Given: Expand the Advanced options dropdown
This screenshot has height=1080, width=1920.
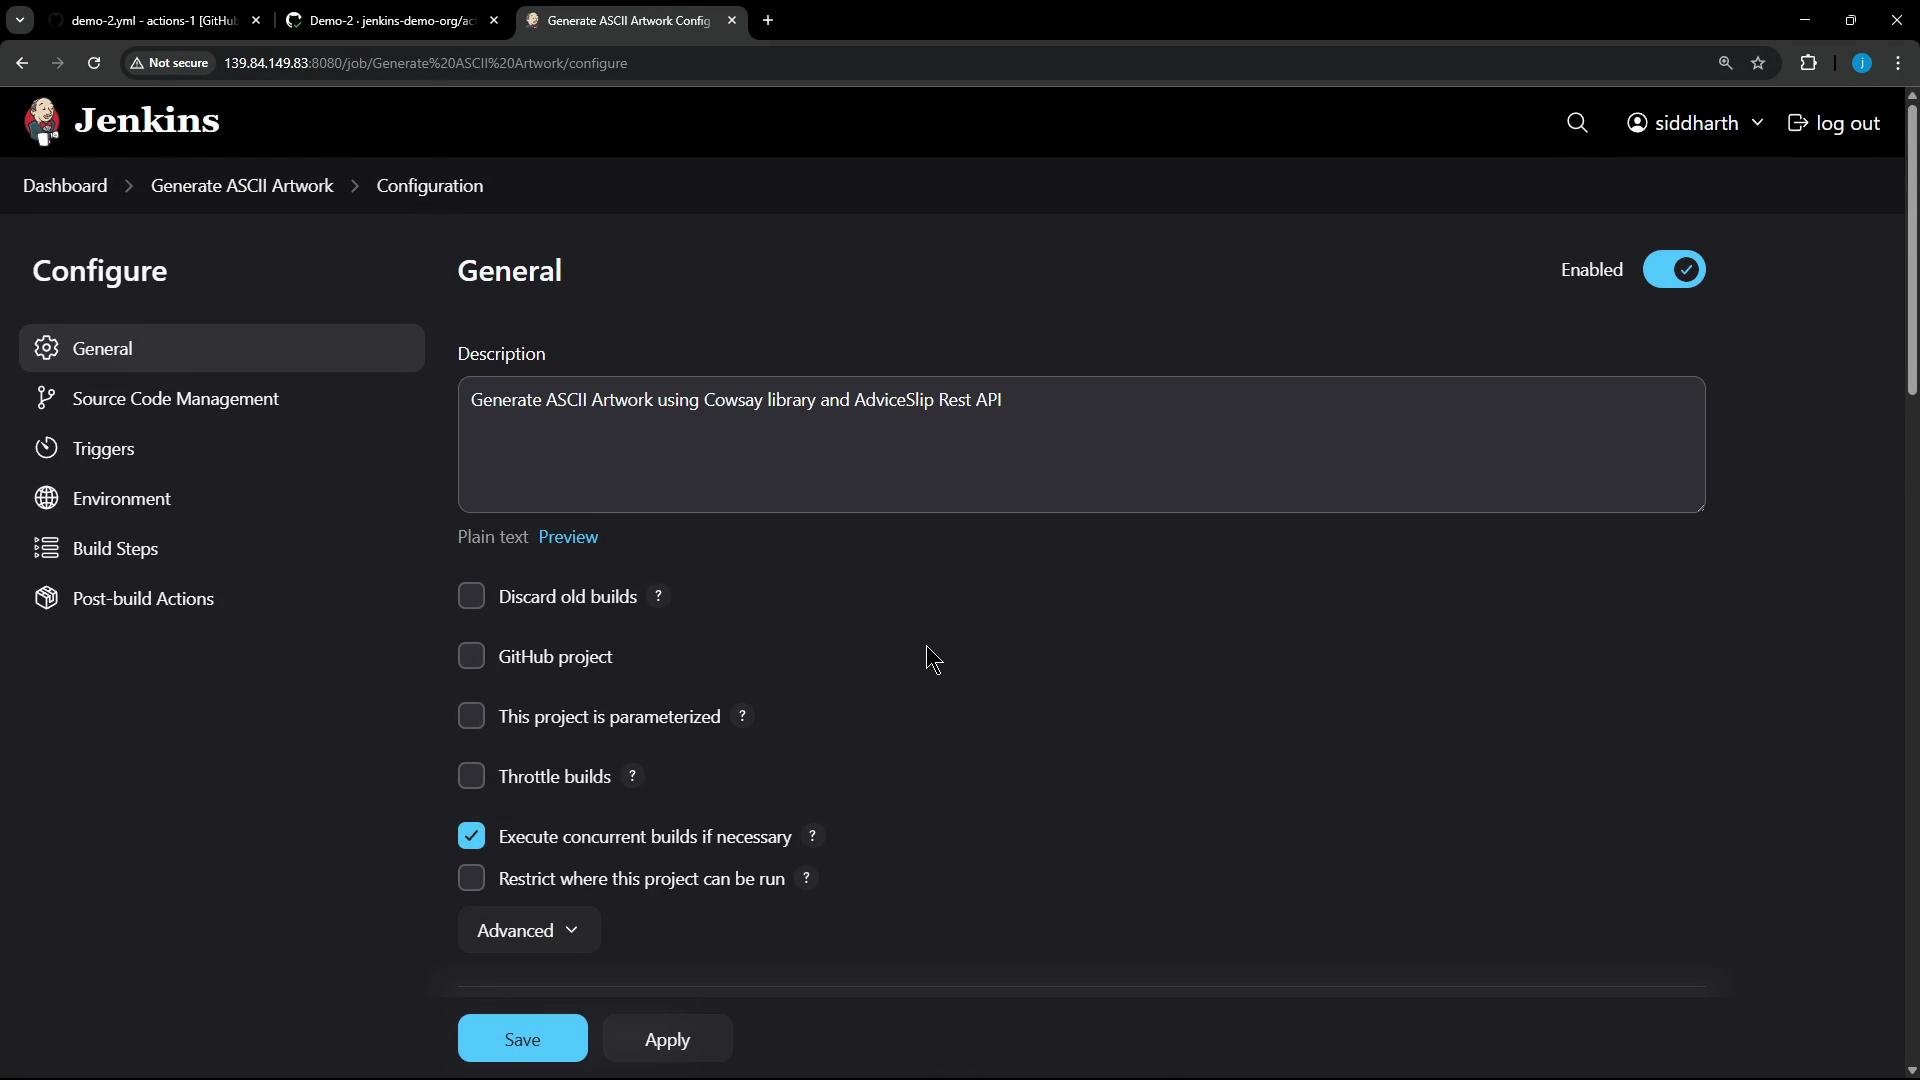Looking at the screenshot, I should pyautogui.click(x=529, y=931).
